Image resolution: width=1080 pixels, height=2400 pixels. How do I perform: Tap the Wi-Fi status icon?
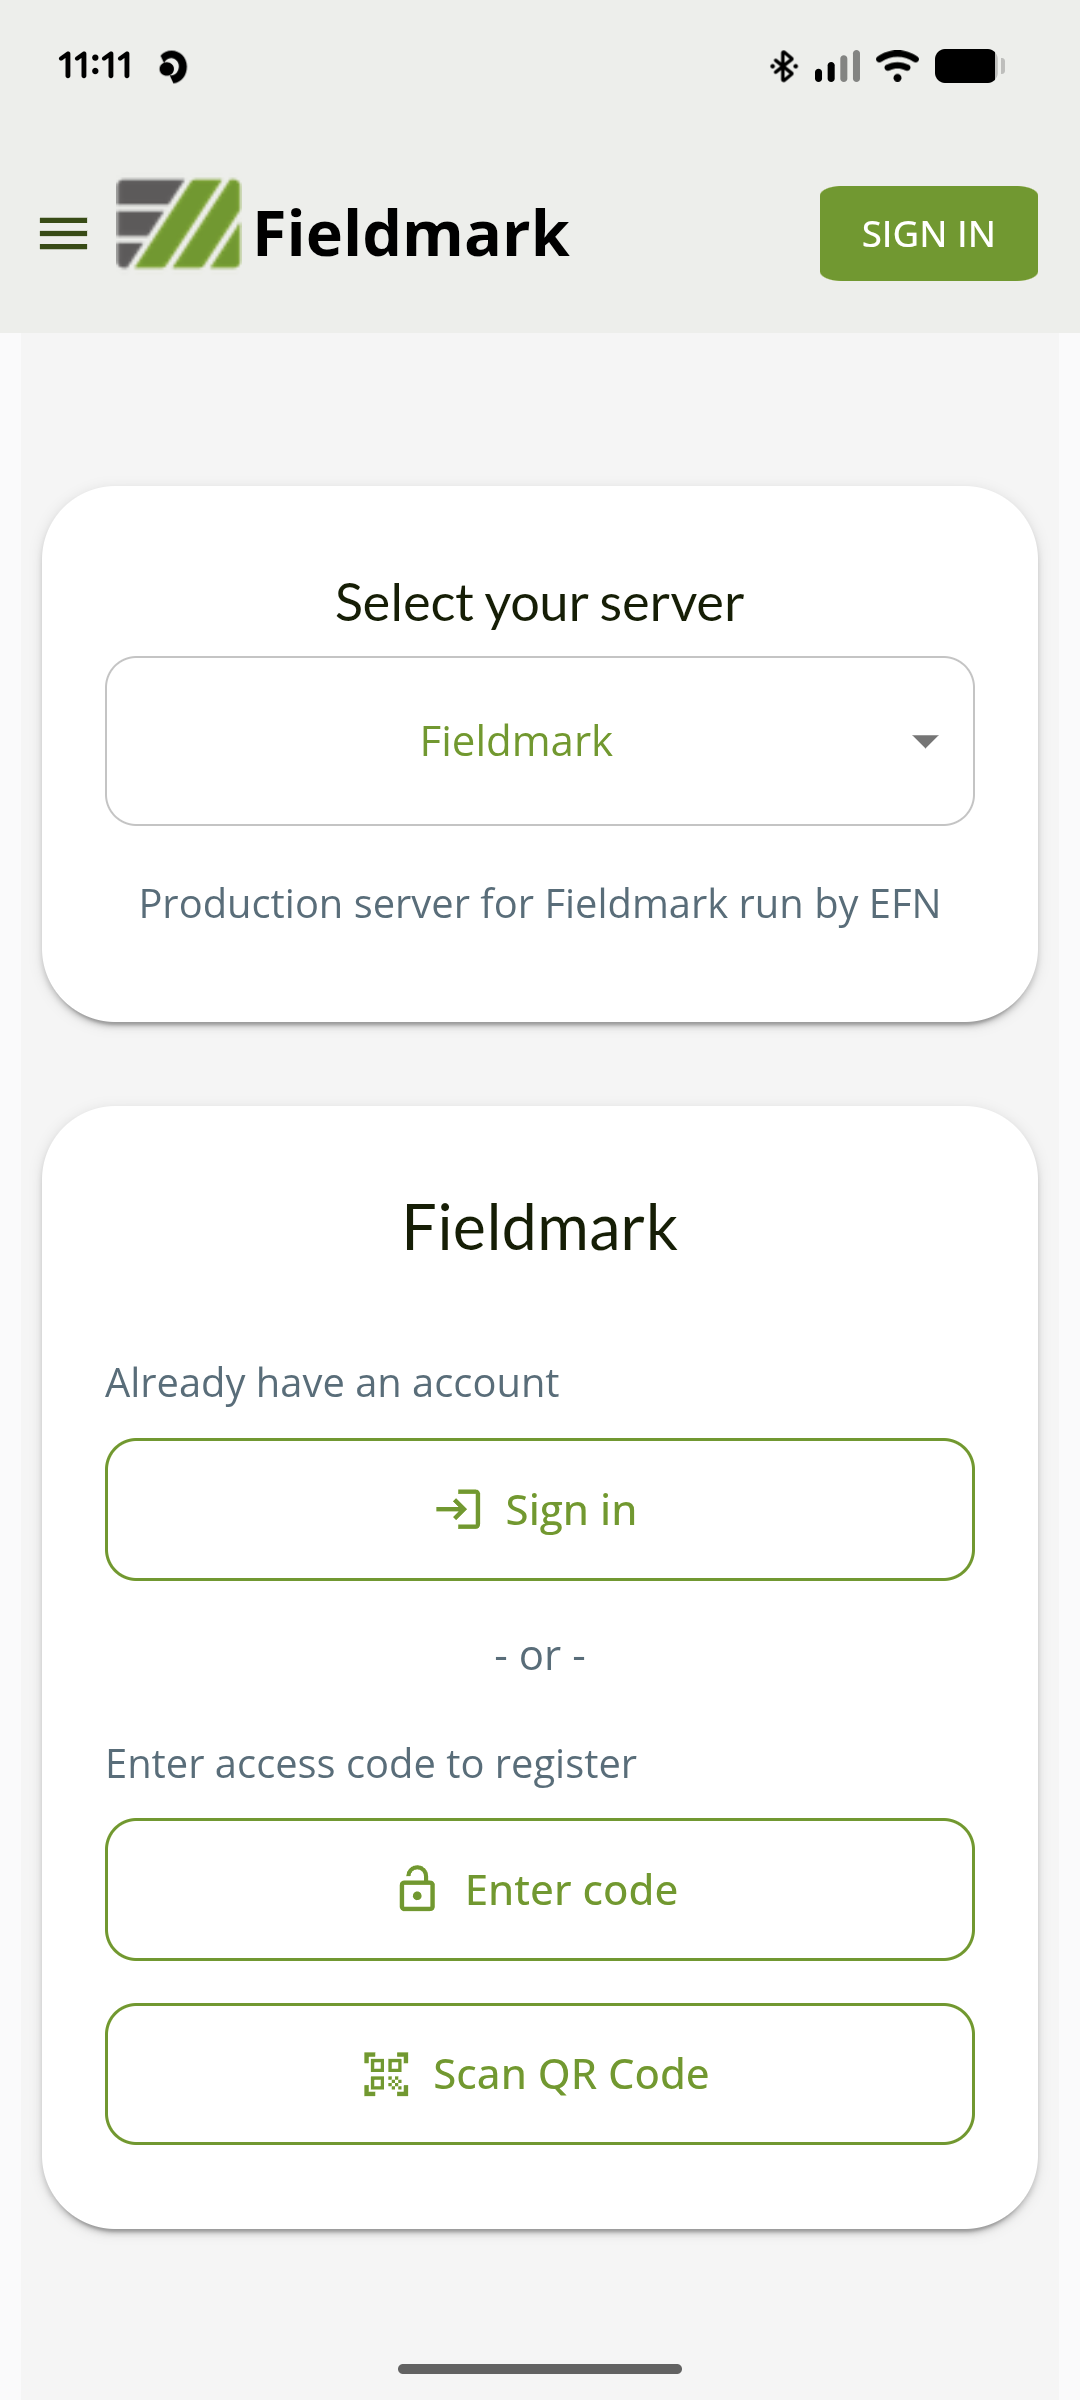coord(897,66)
